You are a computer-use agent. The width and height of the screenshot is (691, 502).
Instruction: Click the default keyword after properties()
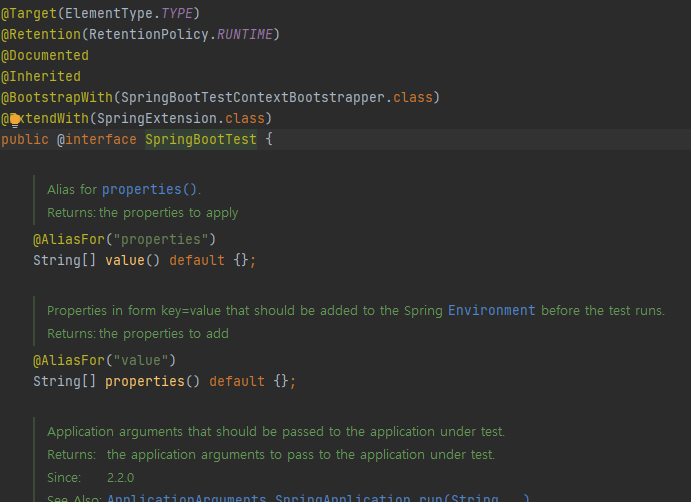[237, 381]
